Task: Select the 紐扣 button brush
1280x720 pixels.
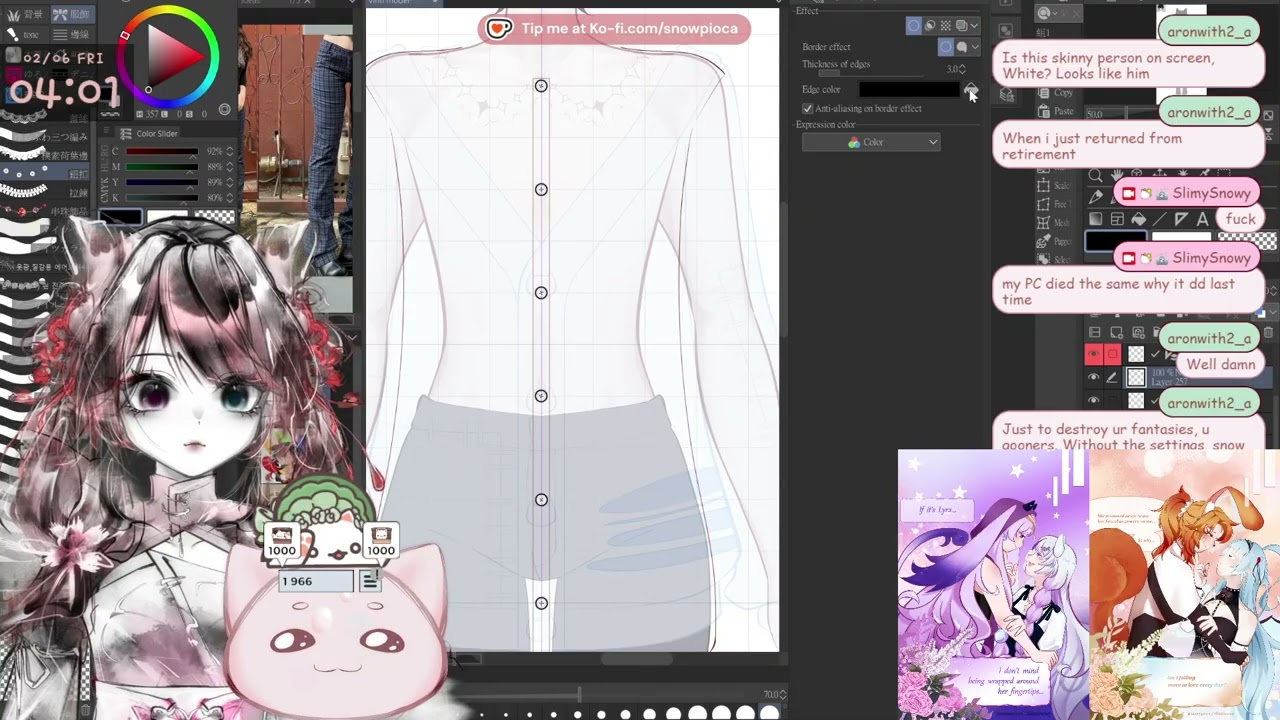Action: pyautogui.click(x=45, y=173)
